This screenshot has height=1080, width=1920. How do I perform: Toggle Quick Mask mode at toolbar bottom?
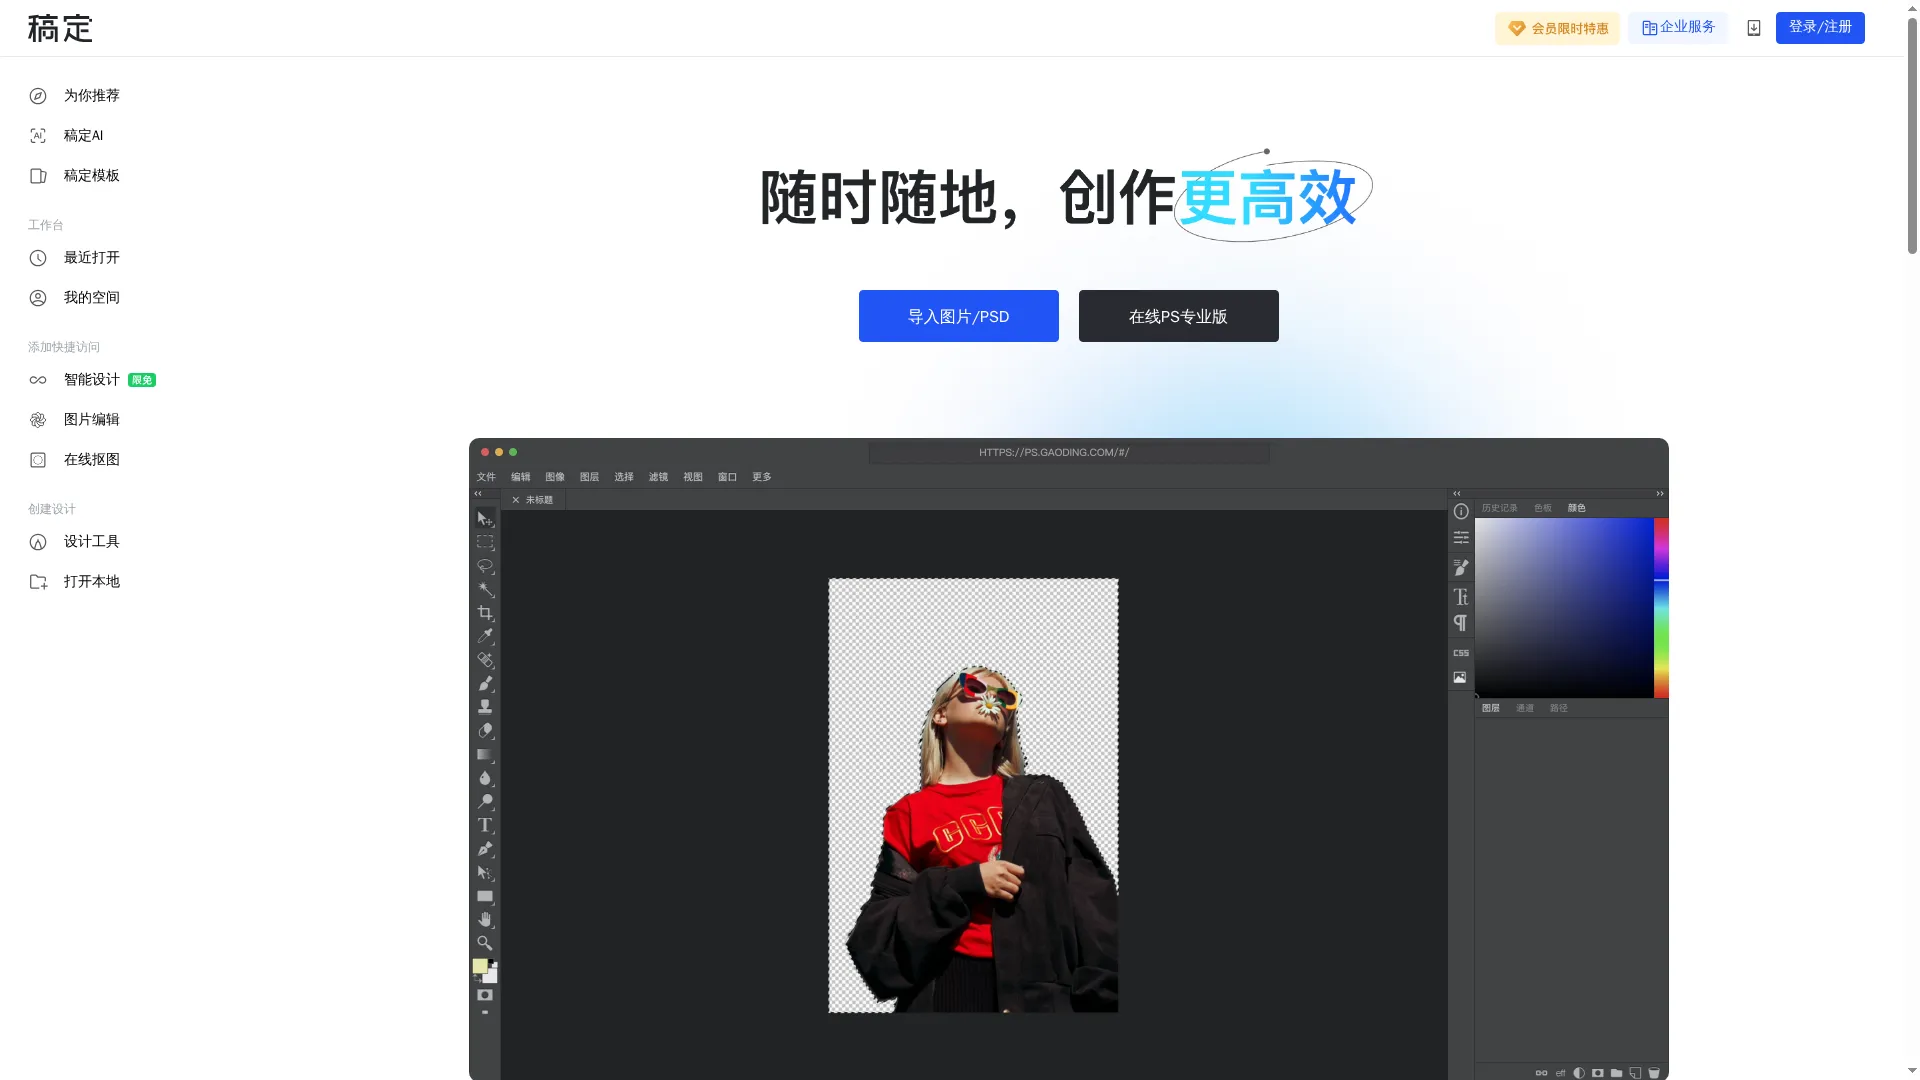tap(486, 995)
